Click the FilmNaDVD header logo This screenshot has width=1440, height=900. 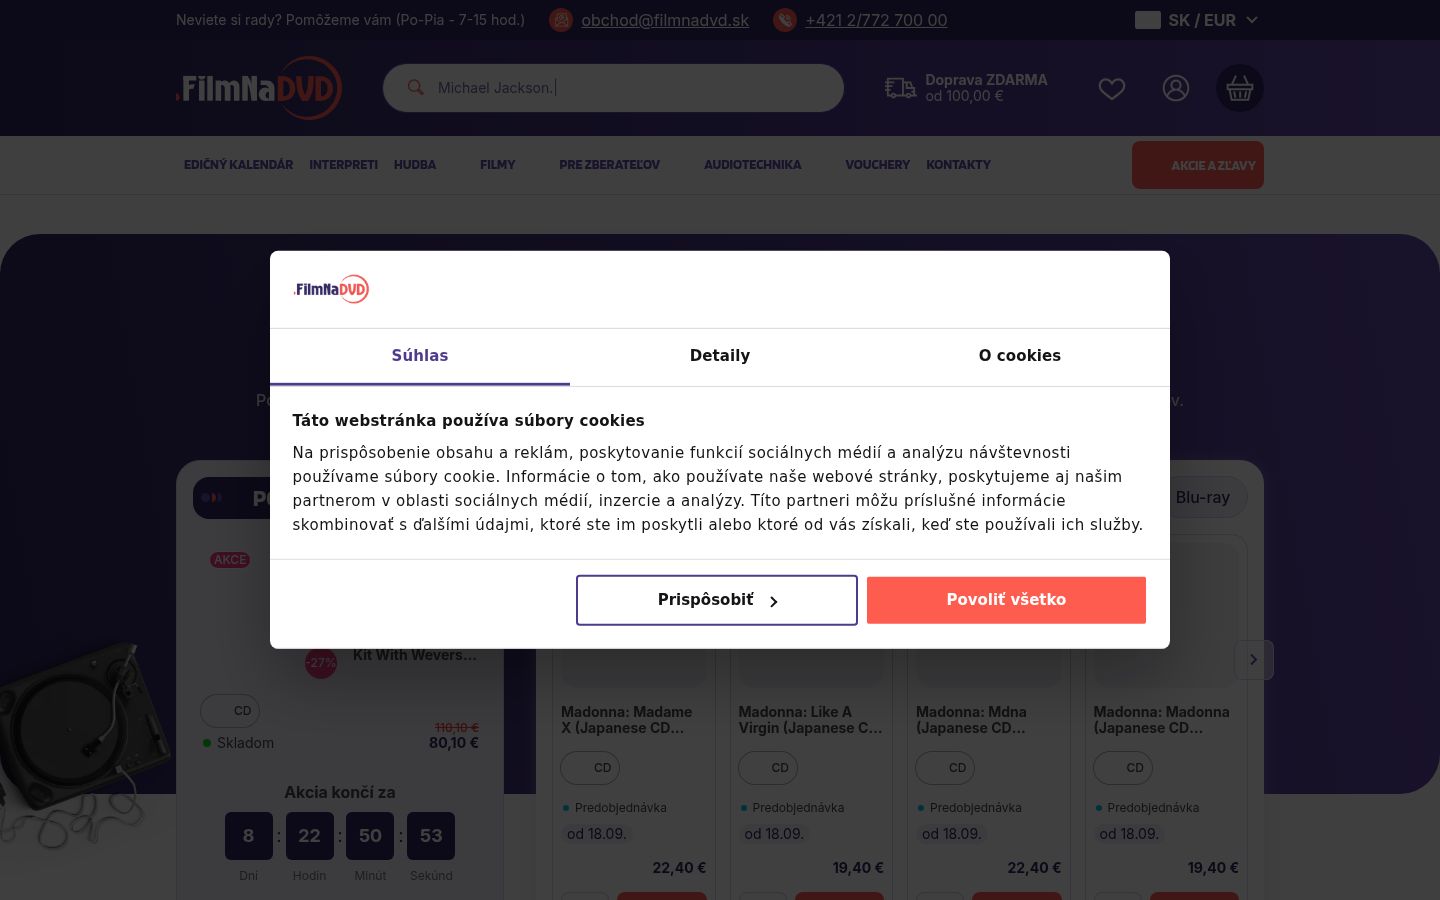[259, 88]
